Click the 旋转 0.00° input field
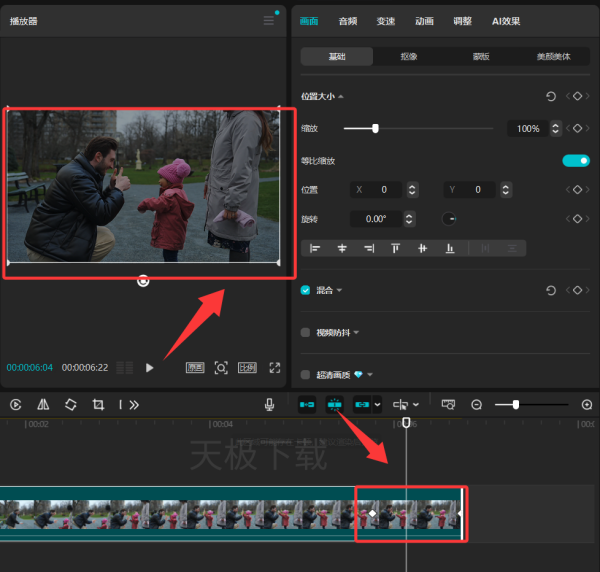Viewport: 600px width, 572px height. pyautogui.click(x=376, y=219)
